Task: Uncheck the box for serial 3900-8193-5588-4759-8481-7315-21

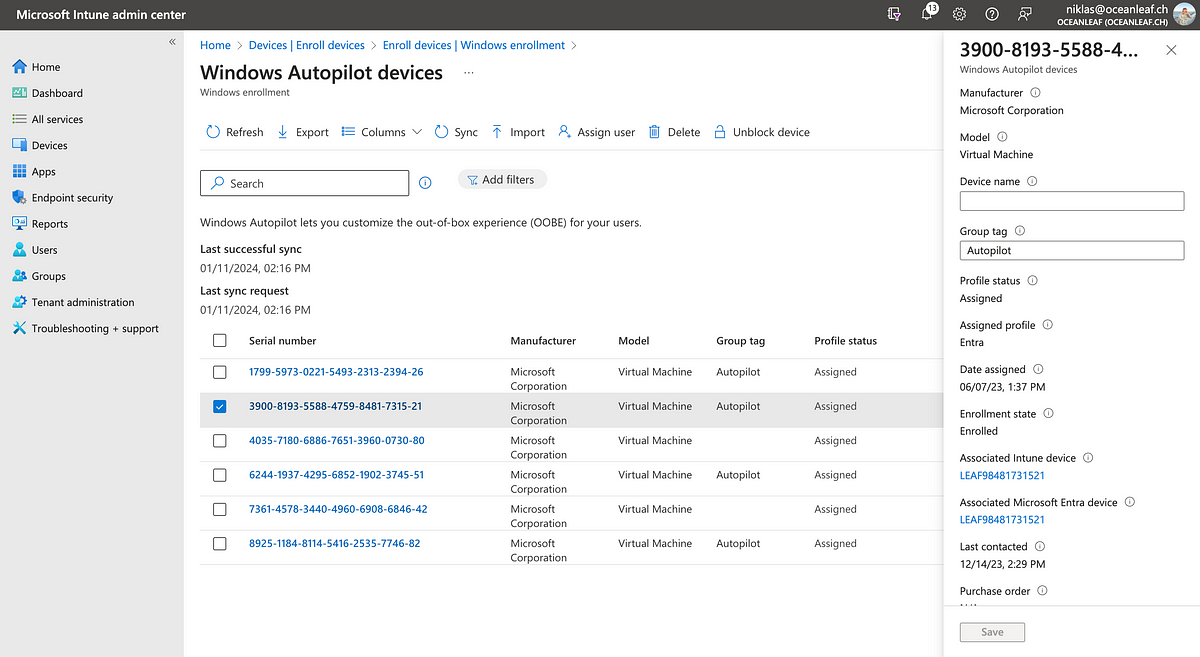Action: point(220,407)
